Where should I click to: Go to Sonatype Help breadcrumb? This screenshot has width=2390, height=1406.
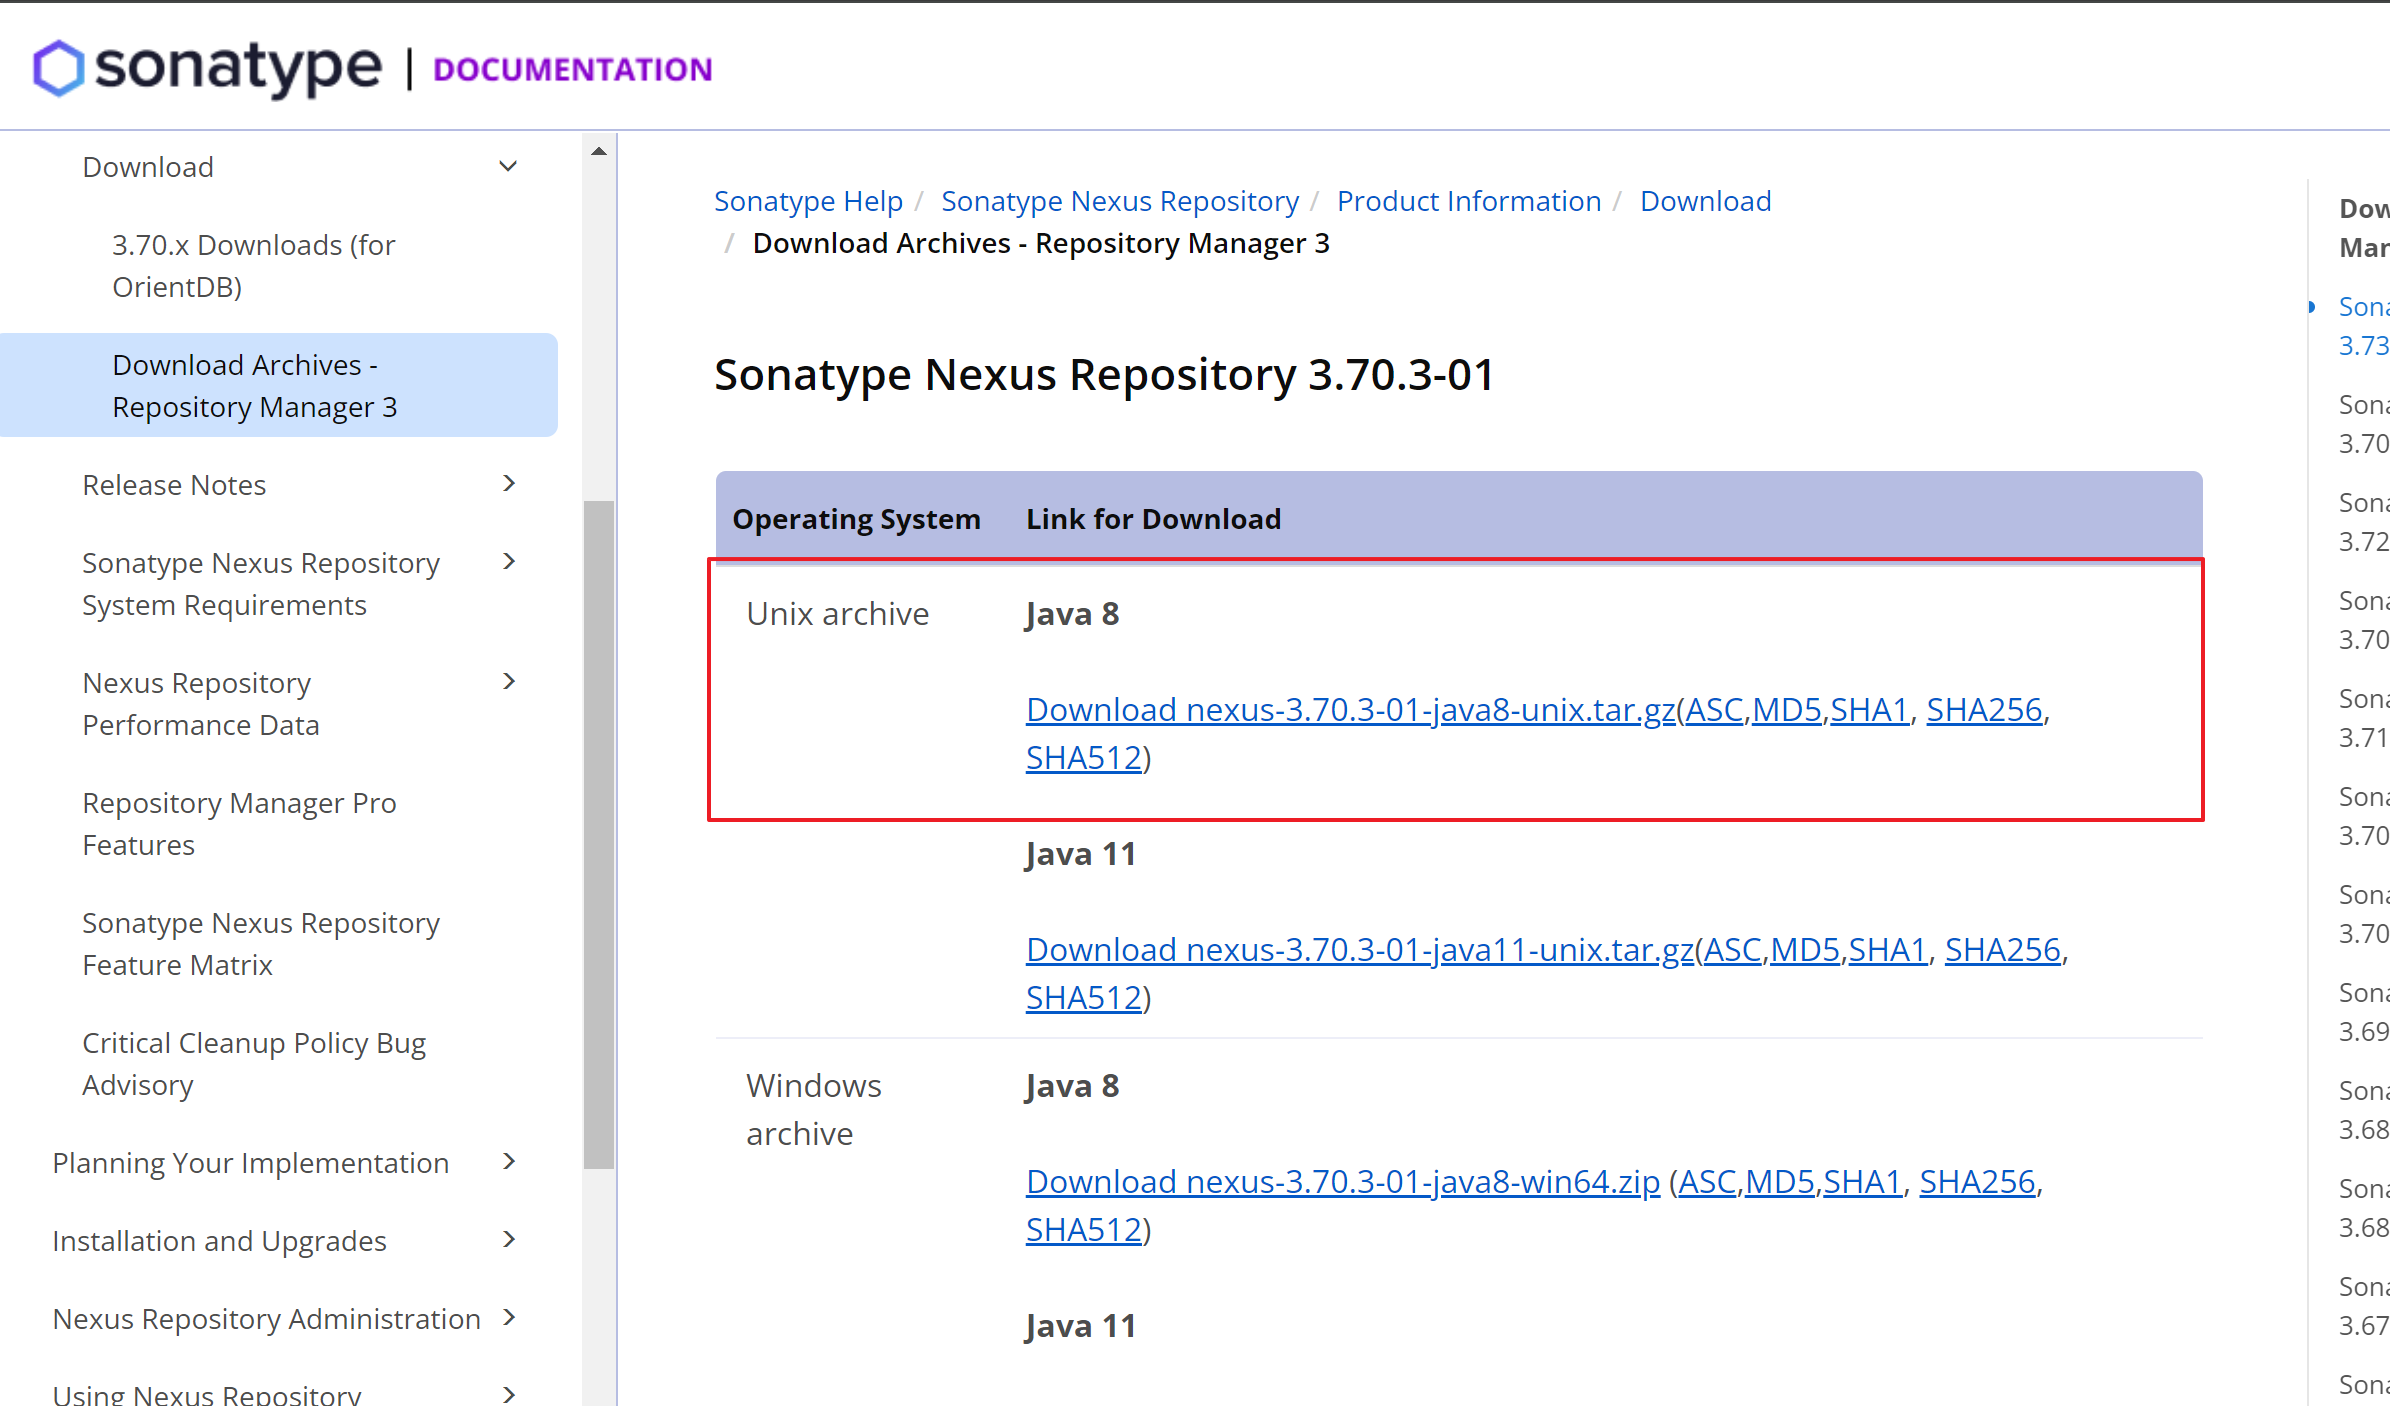coord(808,201)
